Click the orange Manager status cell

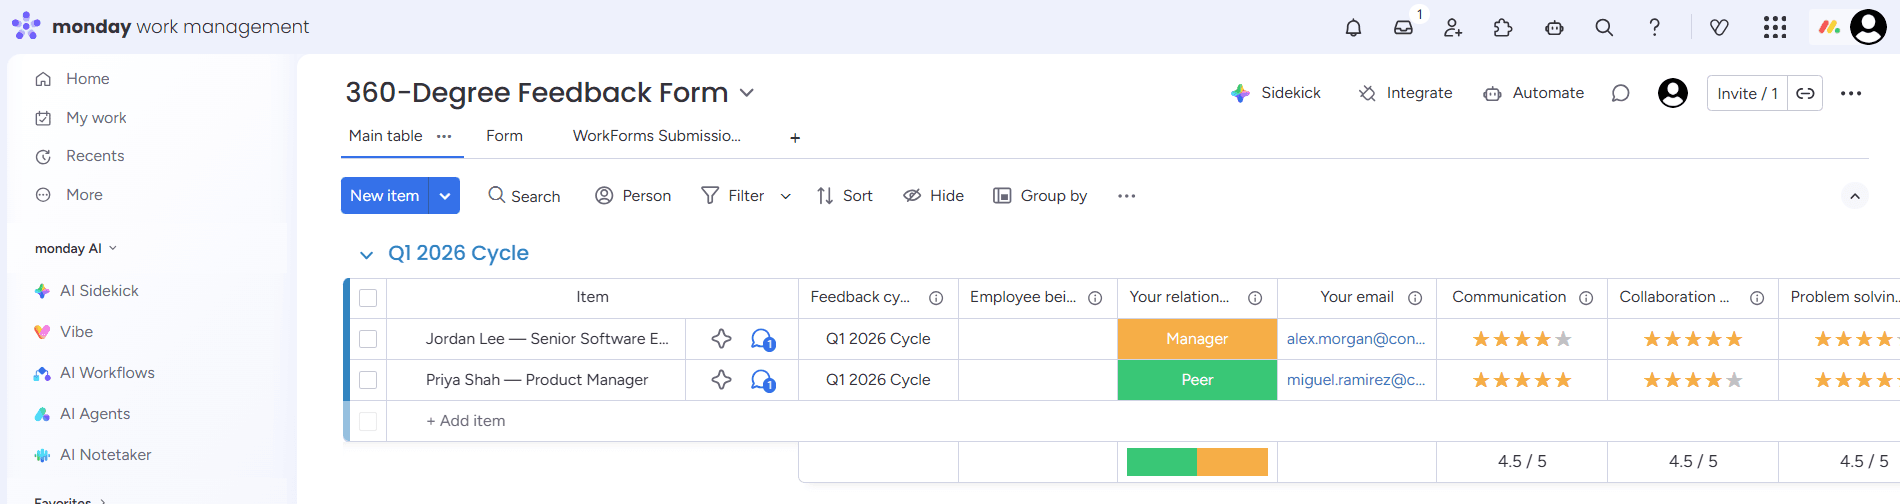[1197, 339]
